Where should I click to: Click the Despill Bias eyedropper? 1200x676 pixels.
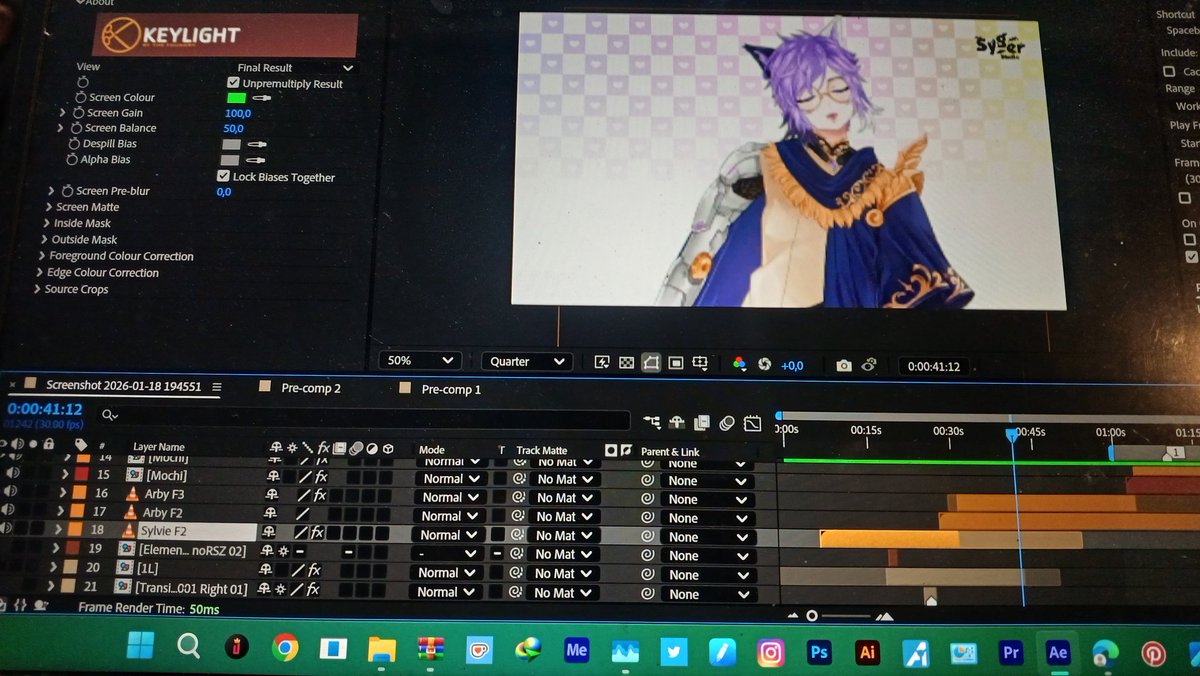coord(257,144)
